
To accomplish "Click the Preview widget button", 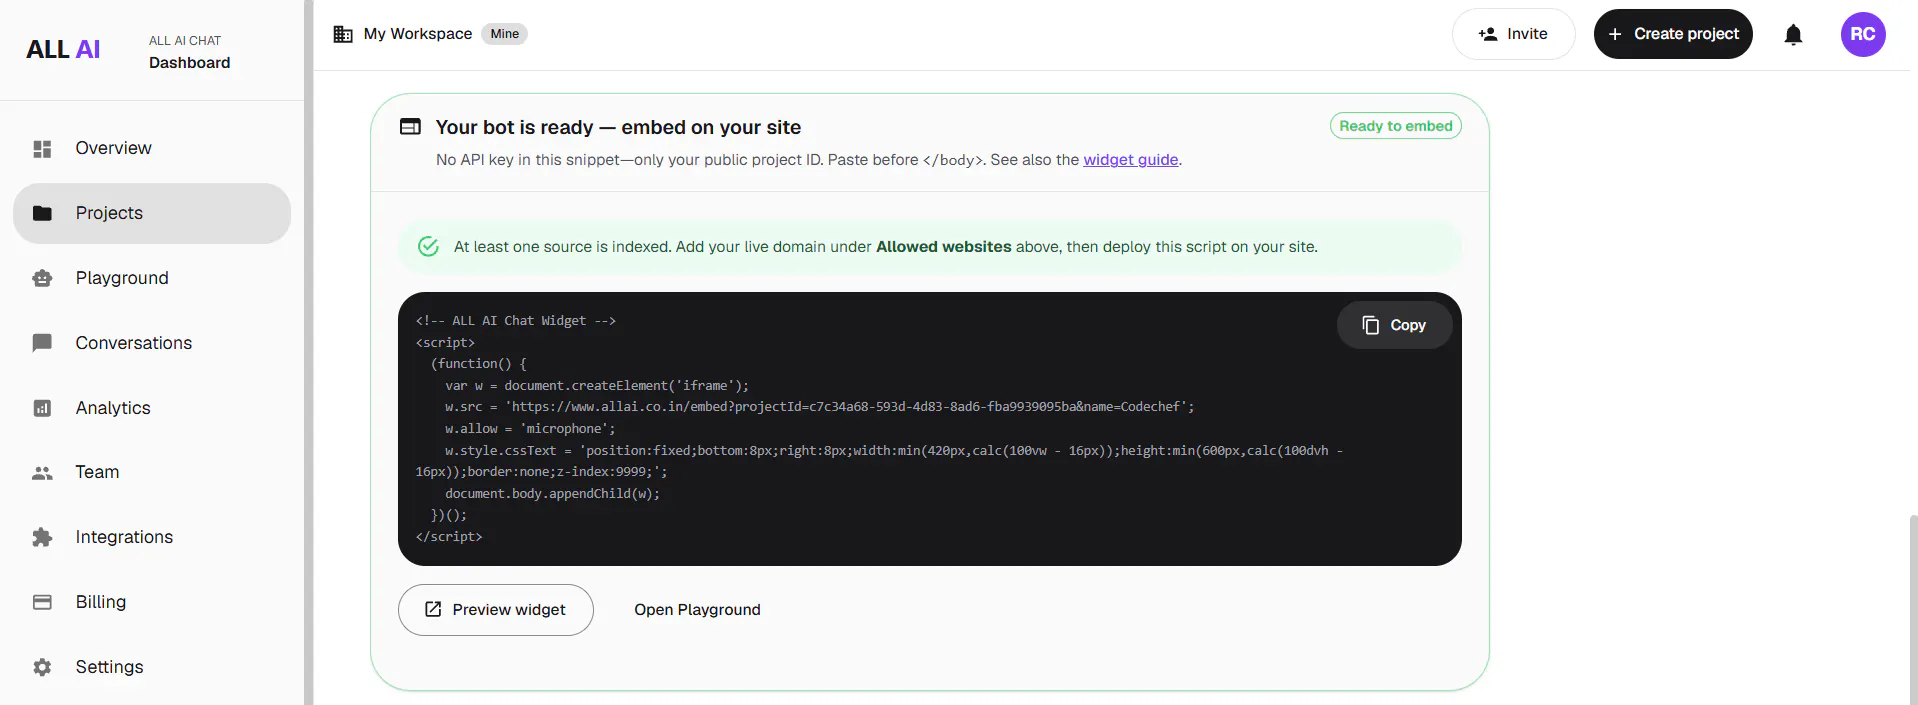I will pyautogui.click(x=496, y=610).
